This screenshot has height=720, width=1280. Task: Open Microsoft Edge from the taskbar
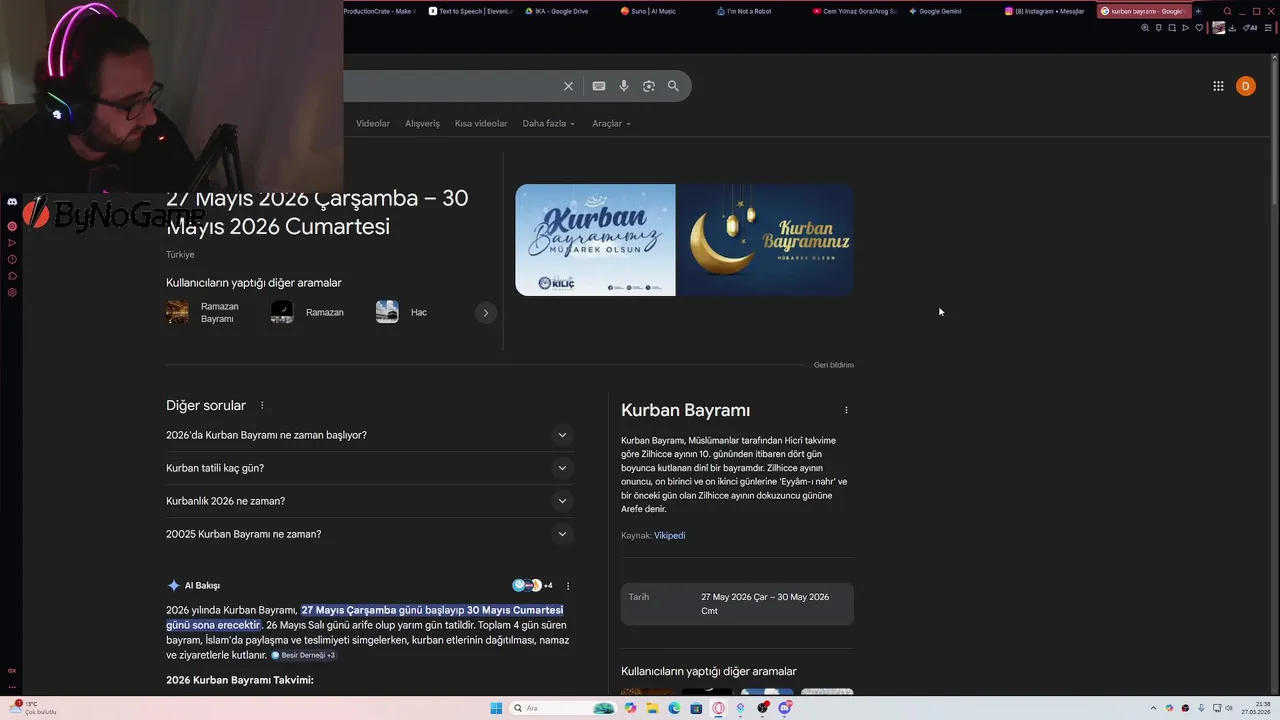674,708
